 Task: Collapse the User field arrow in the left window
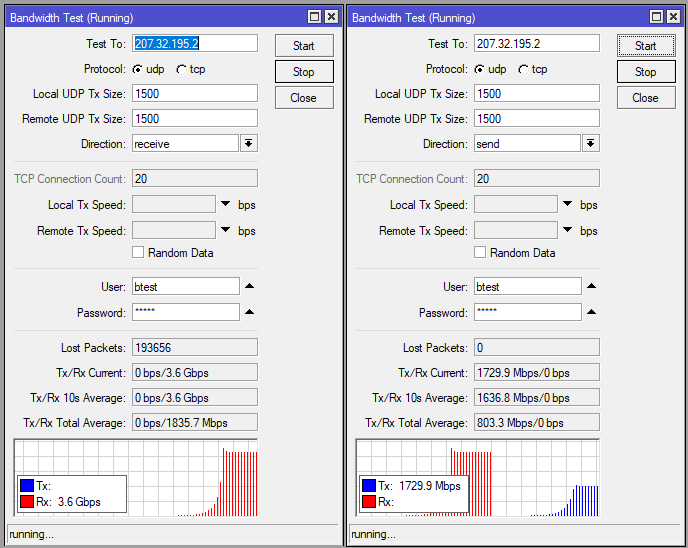pyautogui.click(x=250, y=286)
